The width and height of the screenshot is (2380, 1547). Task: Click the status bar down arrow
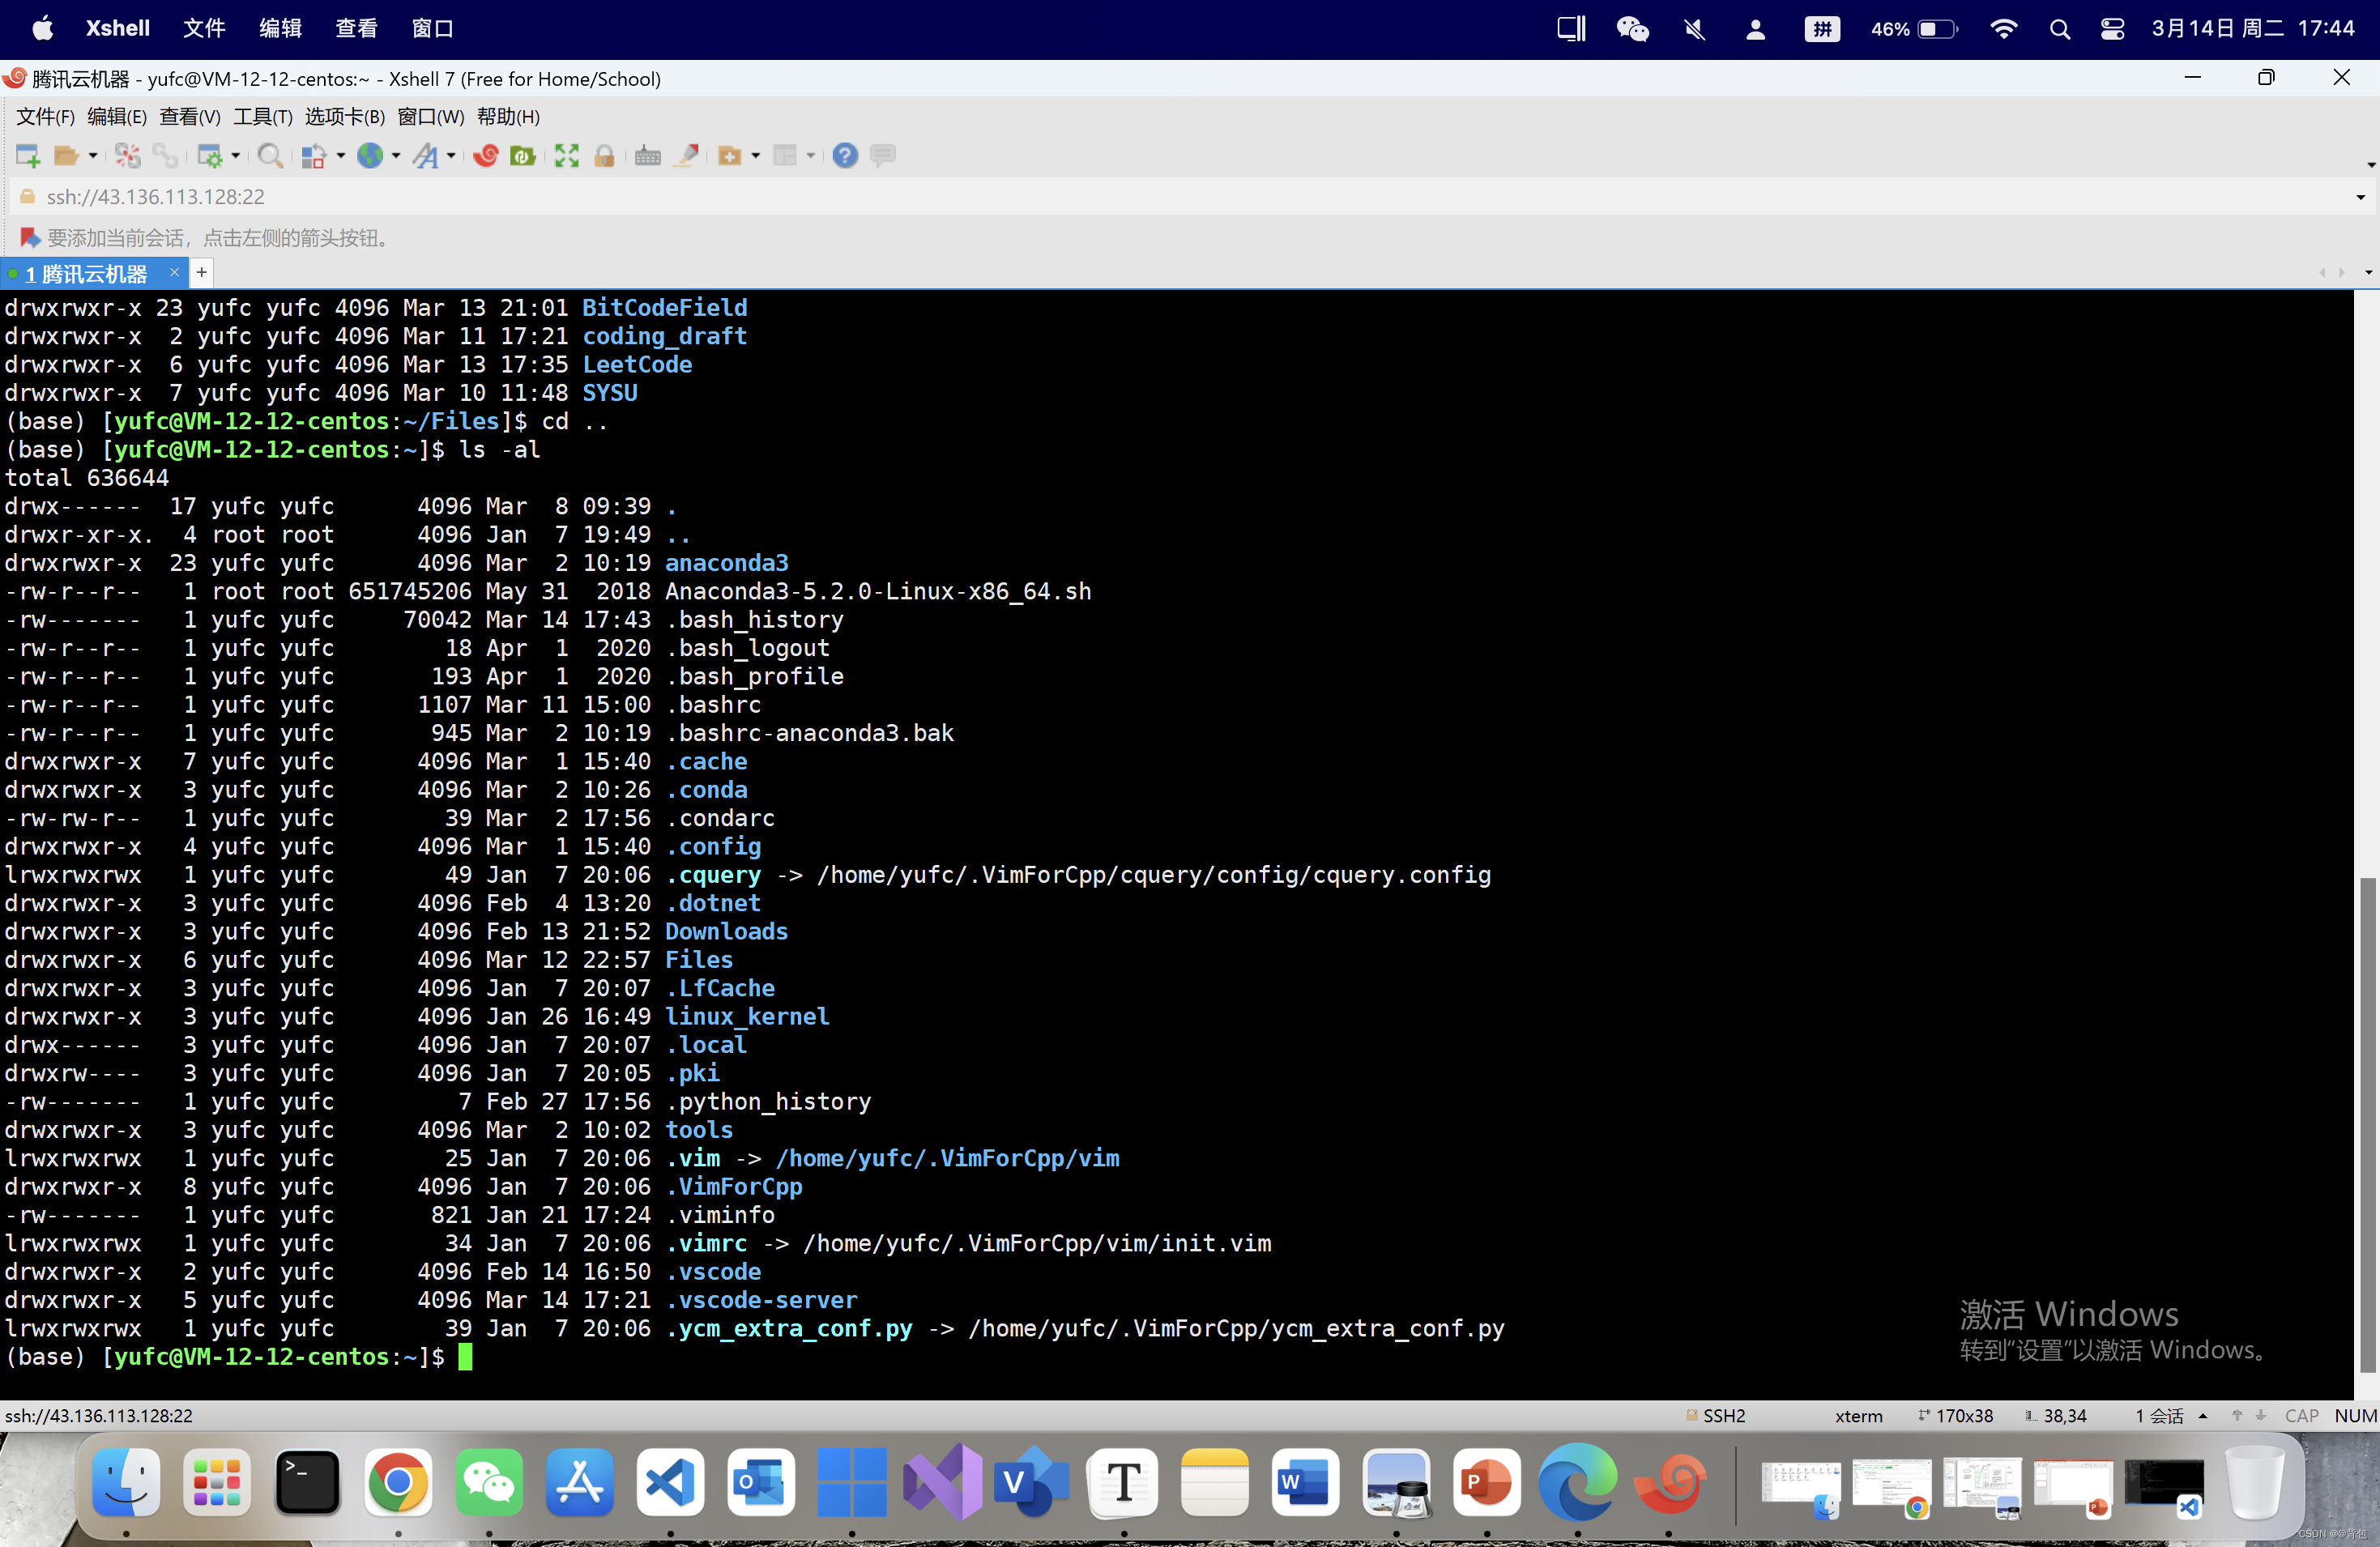coord(2260,1416)
